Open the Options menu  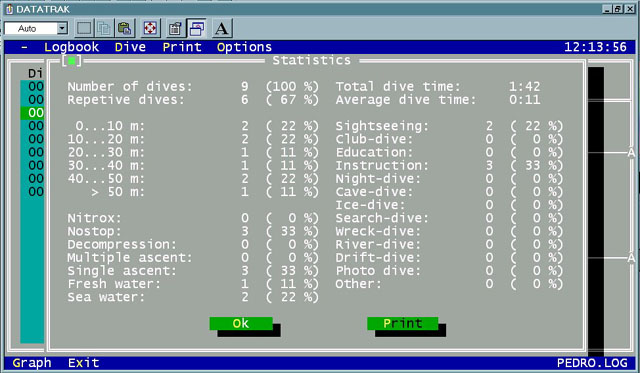[x=244, y=47]
